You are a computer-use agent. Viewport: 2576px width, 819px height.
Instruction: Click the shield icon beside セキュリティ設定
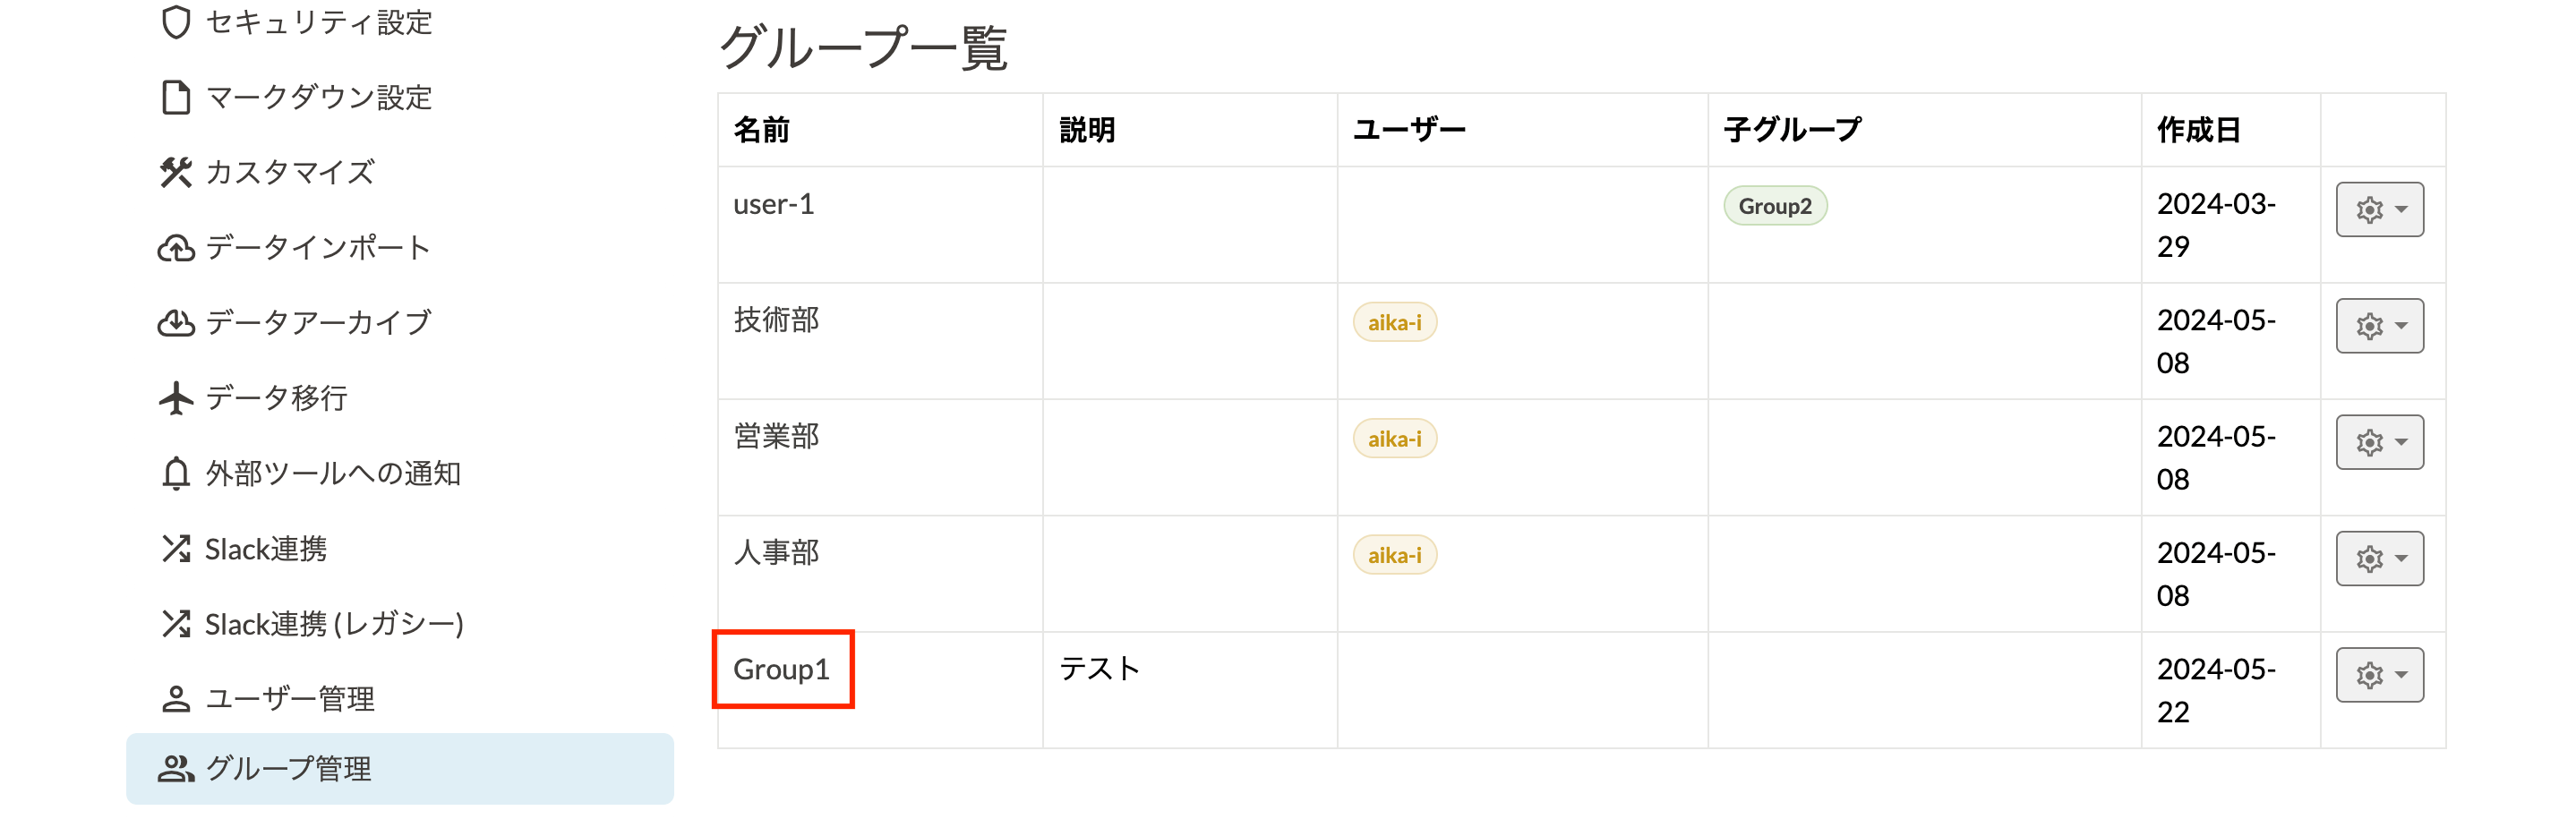[x=176, y=22]
